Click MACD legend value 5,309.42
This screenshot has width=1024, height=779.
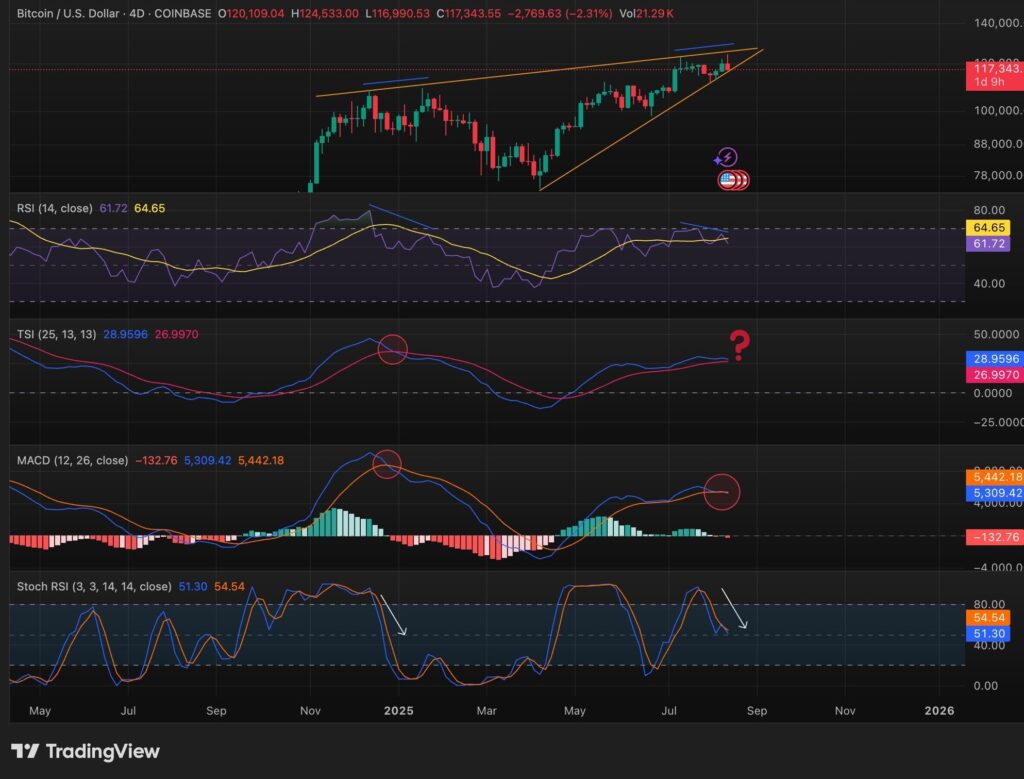[x=208, y=460]
